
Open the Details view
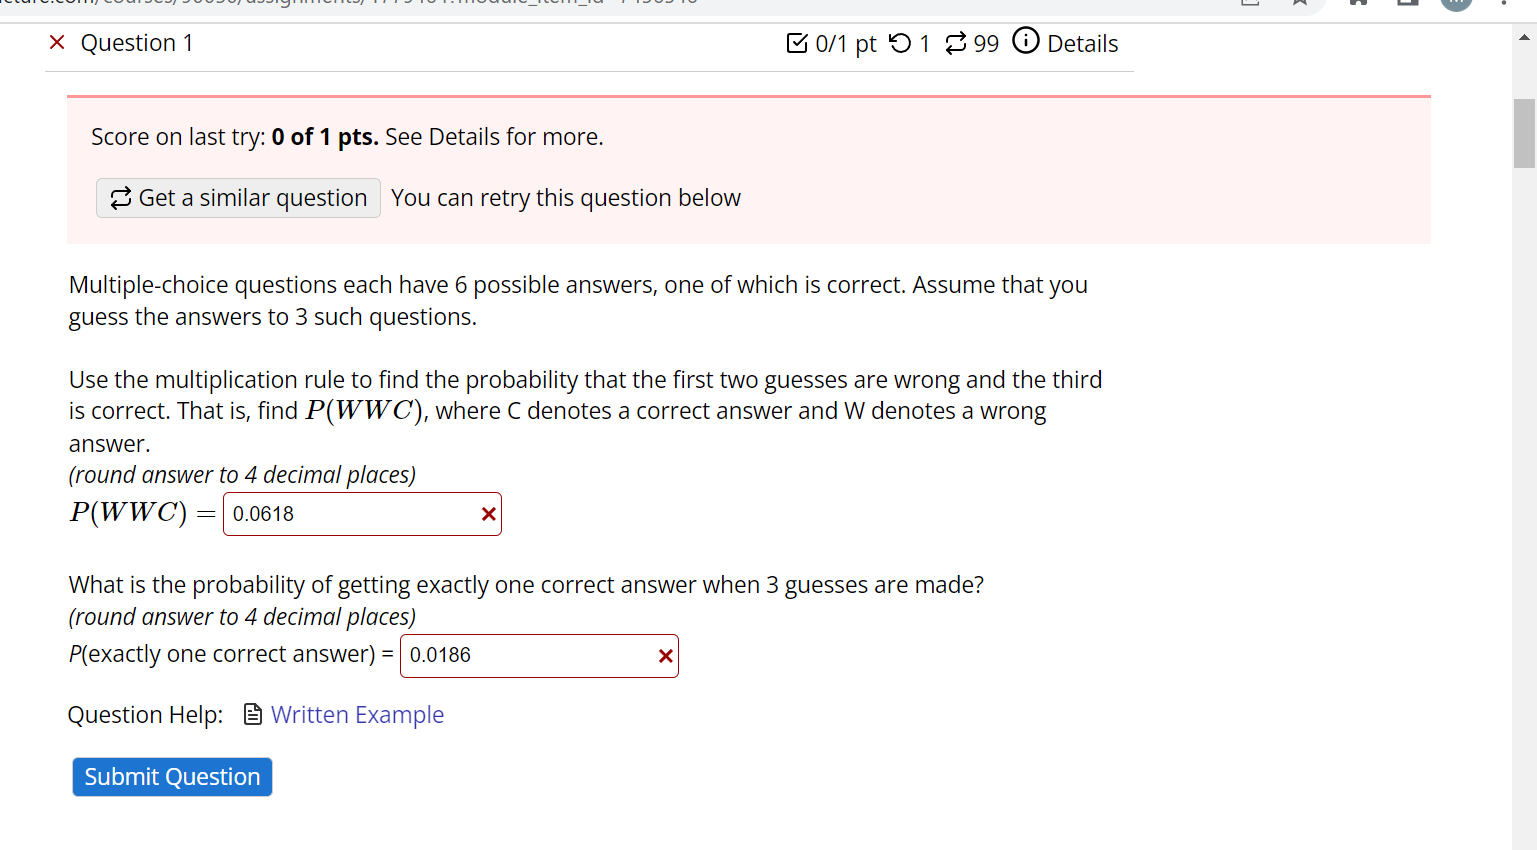click(1084, 43)
